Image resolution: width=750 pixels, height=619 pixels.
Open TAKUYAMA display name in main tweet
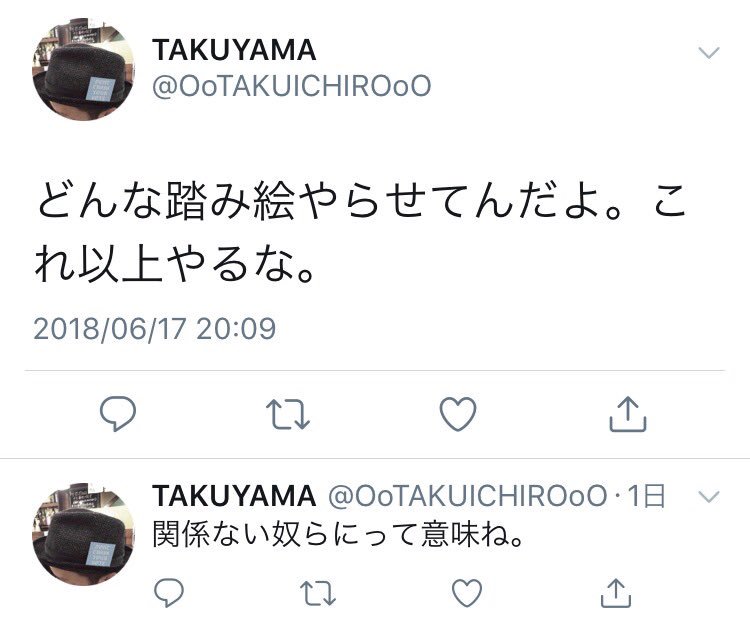point(234,50)
